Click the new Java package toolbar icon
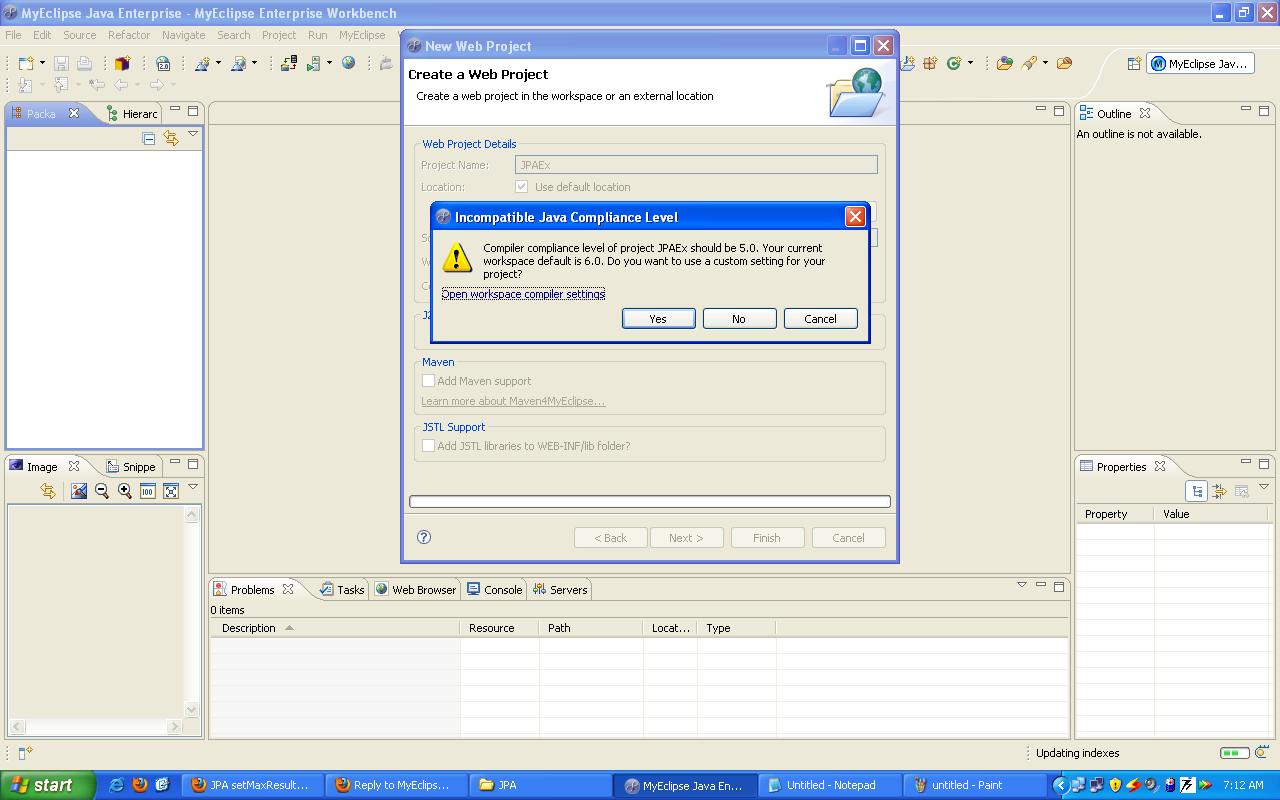The height and width of the screenshot is (800, 1280). point(930,63)
